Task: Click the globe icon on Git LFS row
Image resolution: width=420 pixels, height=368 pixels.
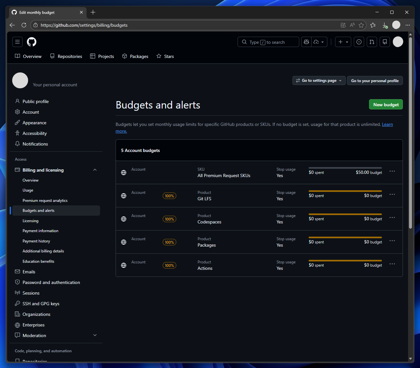Action: coord(124,196)
